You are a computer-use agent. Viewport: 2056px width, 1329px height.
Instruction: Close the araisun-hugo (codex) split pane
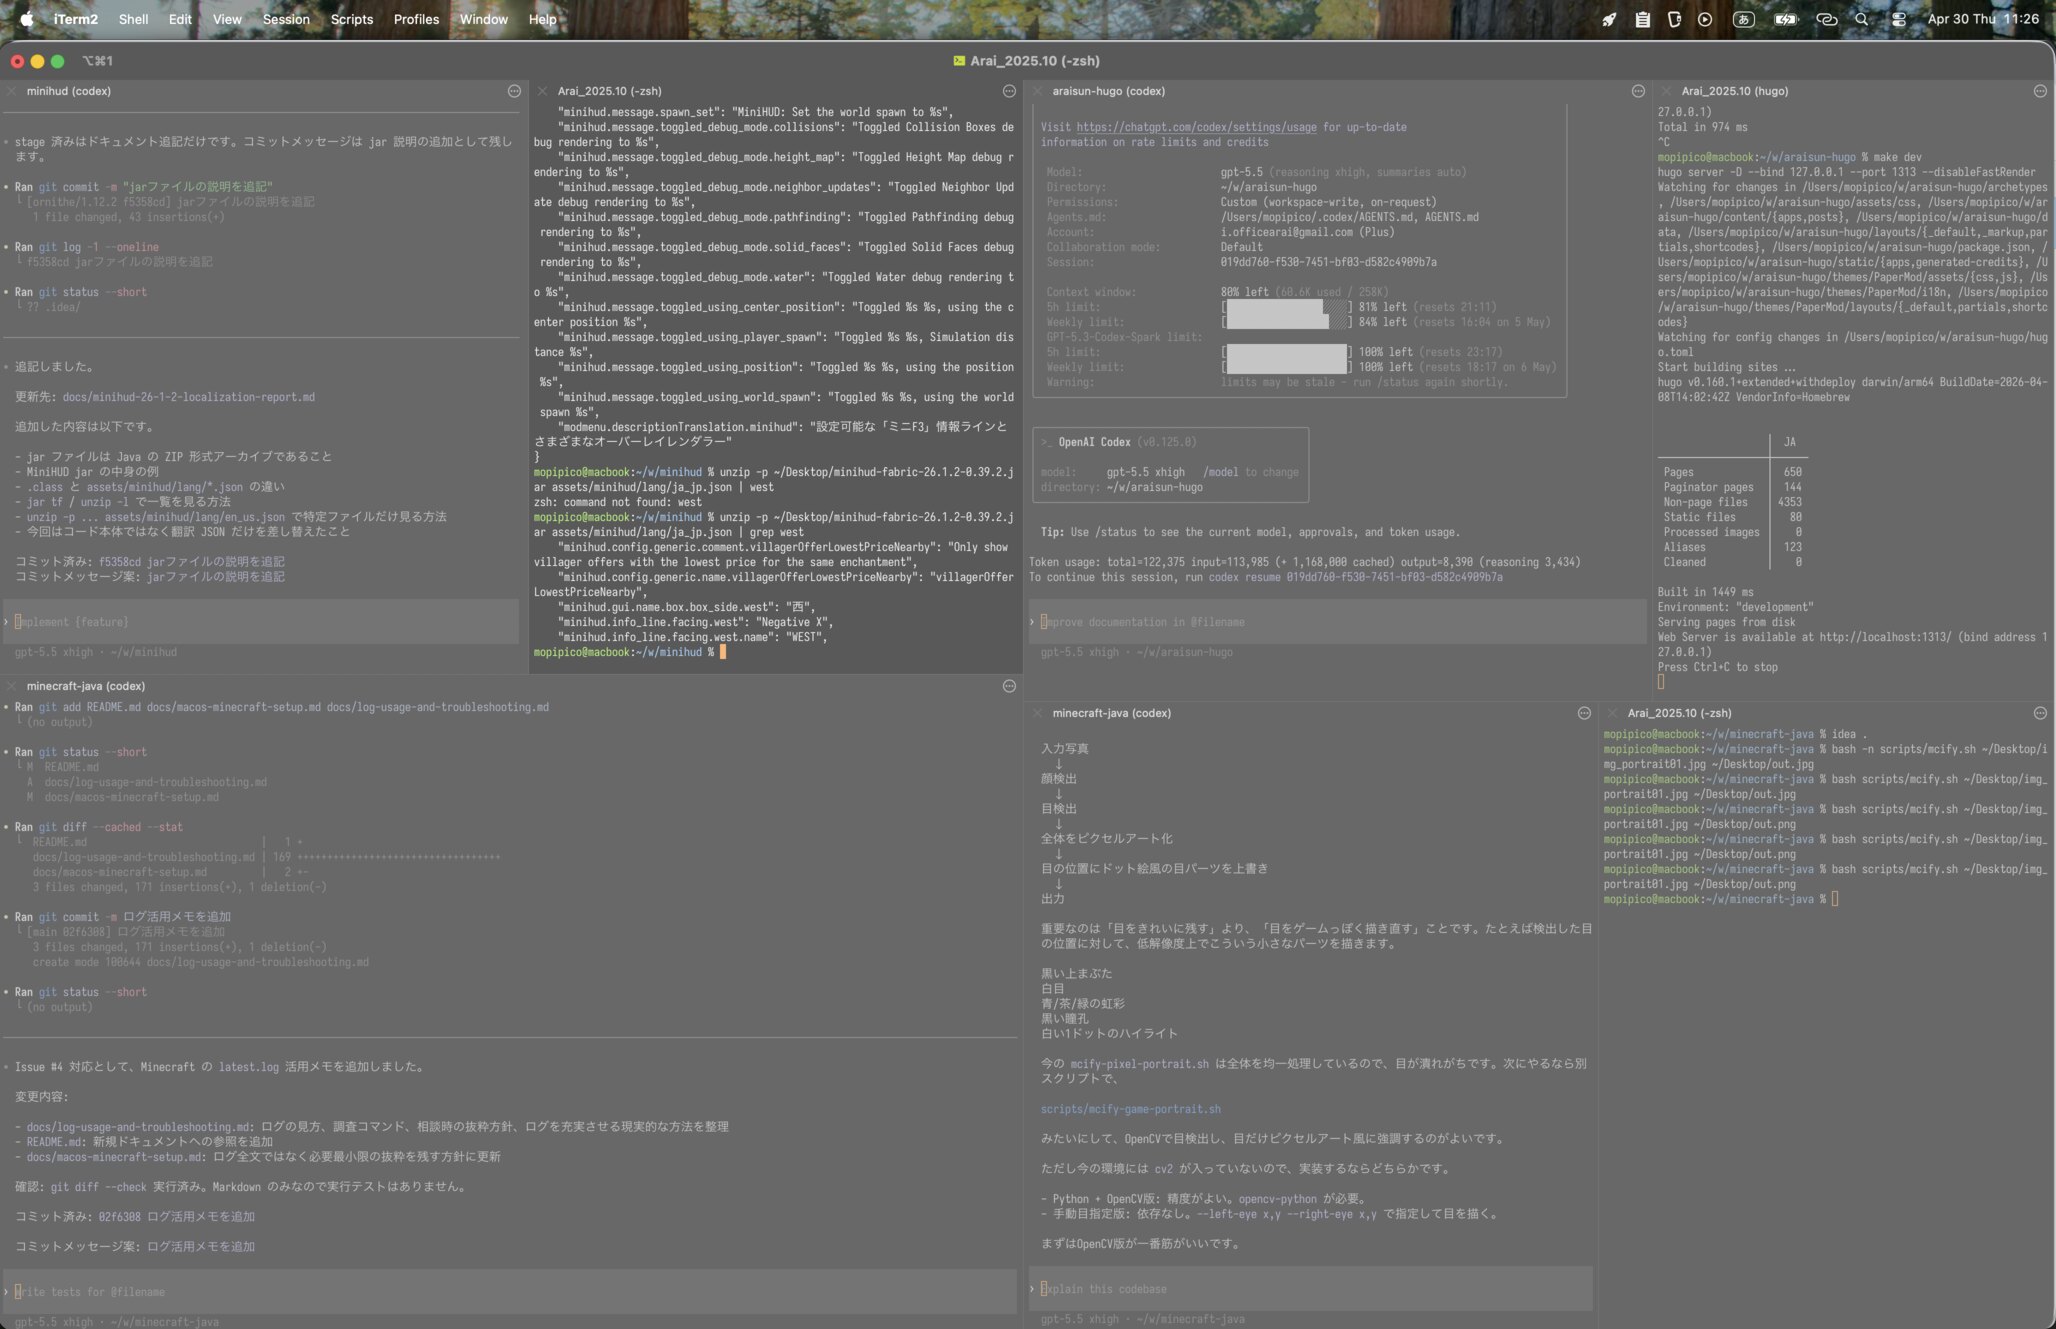pyautogui.click(x=1038, y=91)
